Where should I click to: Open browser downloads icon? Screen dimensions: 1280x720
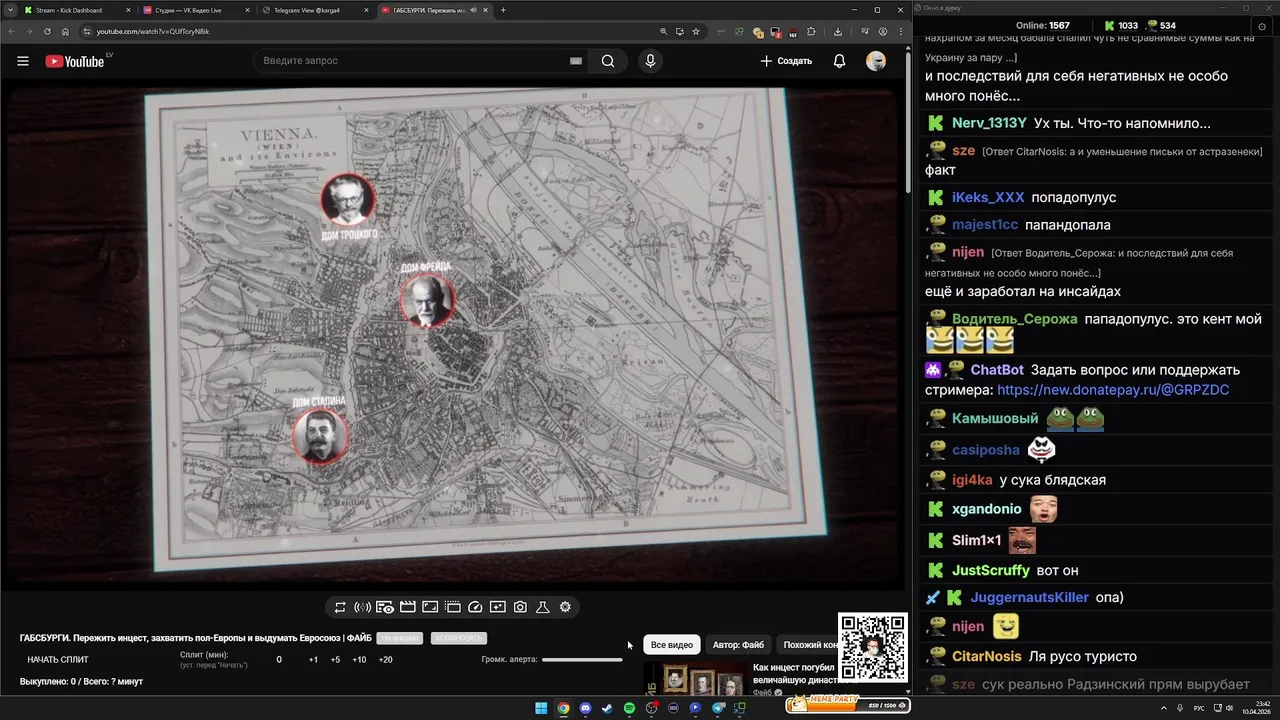click(x=838, y=31)
